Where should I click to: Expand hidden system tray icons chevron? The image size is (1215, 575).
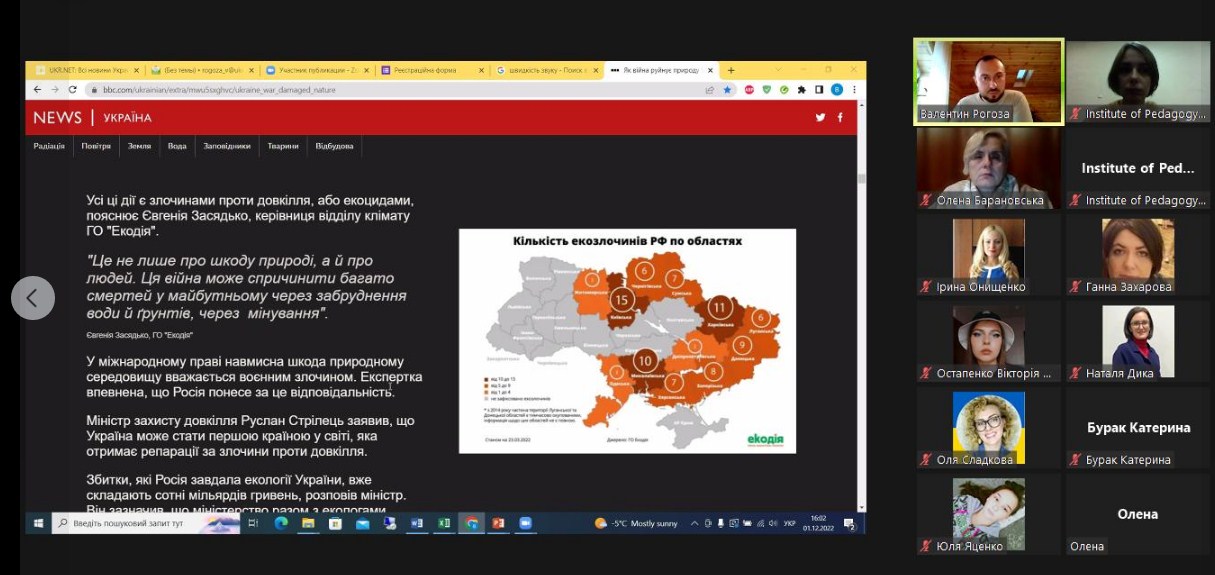pos(695,523)
